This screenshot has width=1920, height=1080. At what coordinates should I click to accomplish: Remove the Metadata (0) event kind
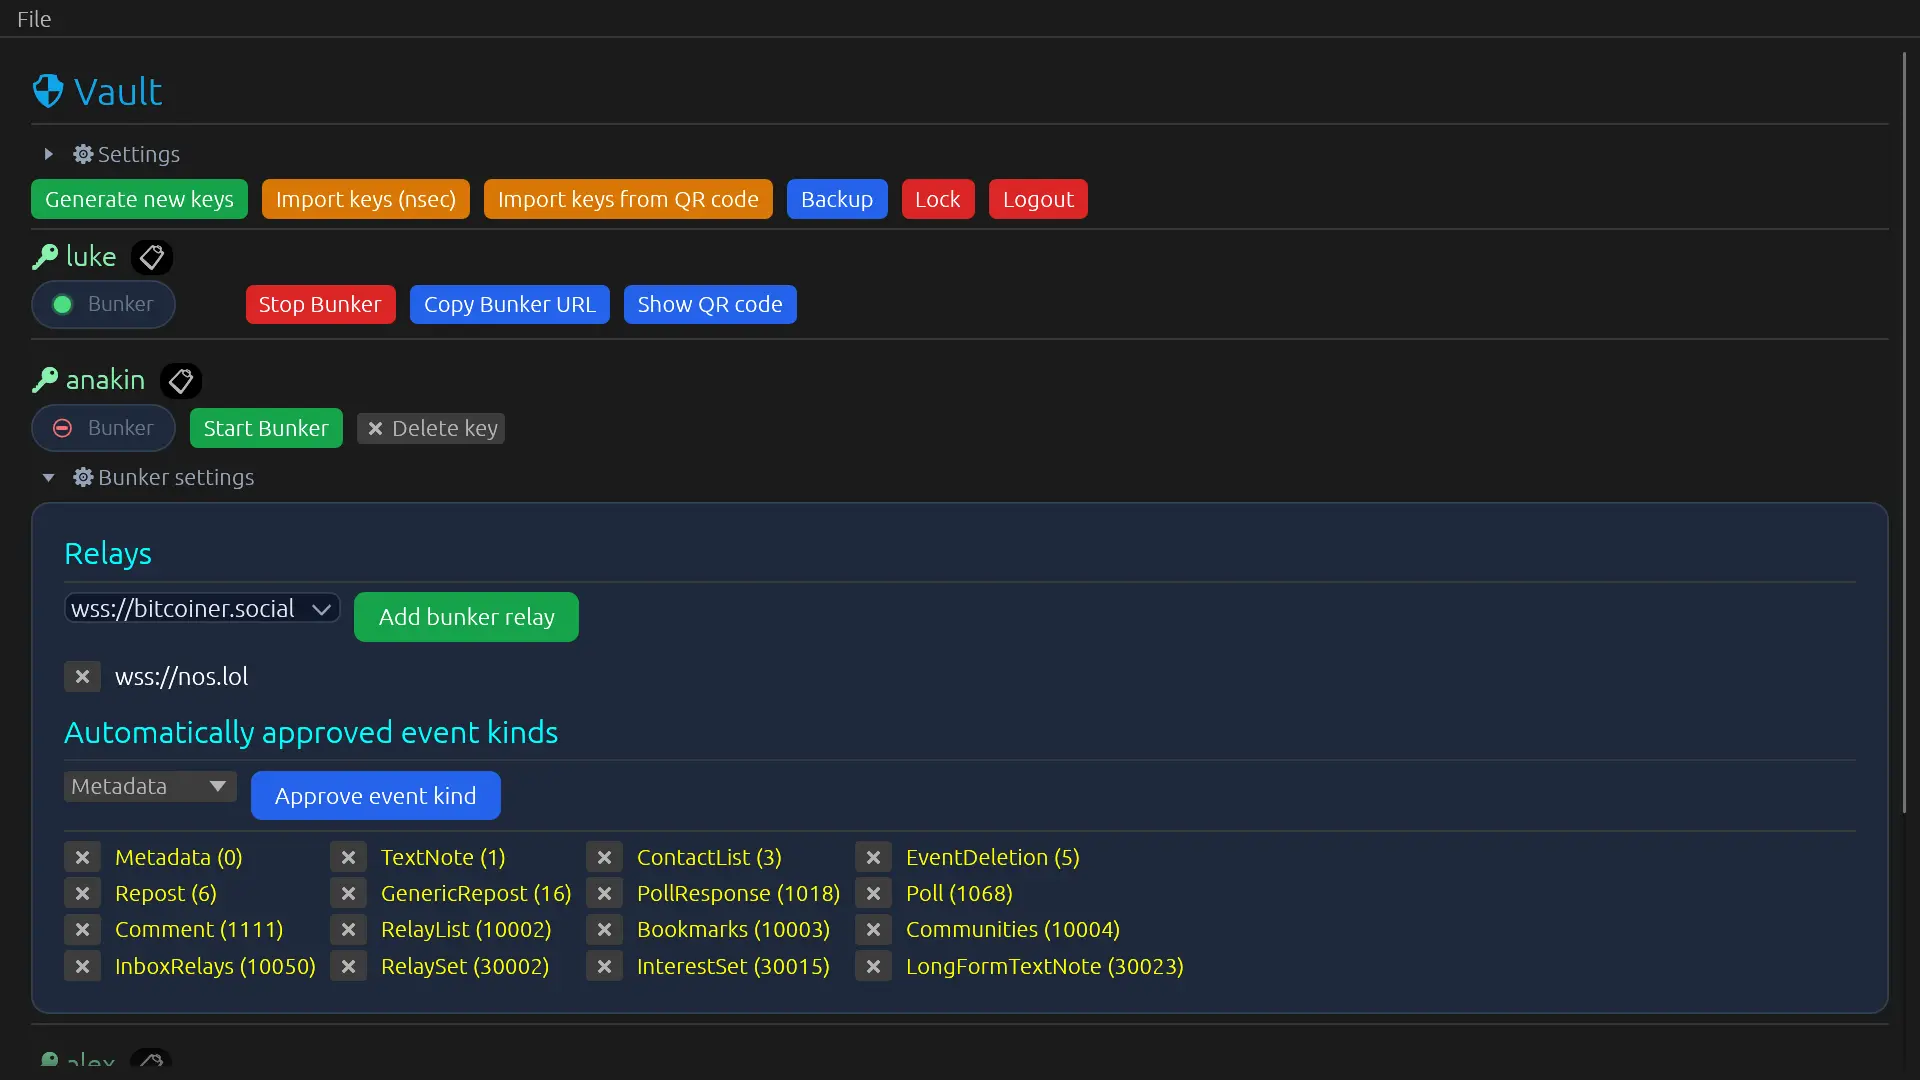point(82,857)
